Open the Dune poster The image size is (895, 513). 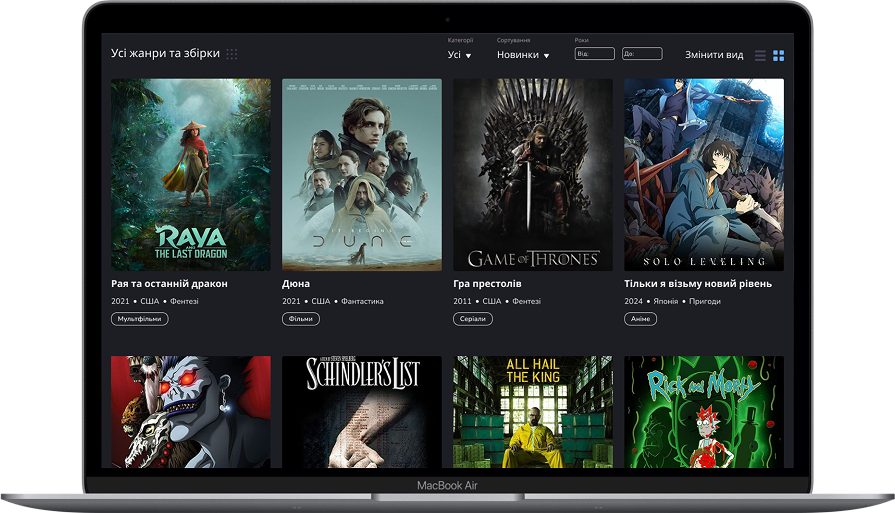point(362,175)
